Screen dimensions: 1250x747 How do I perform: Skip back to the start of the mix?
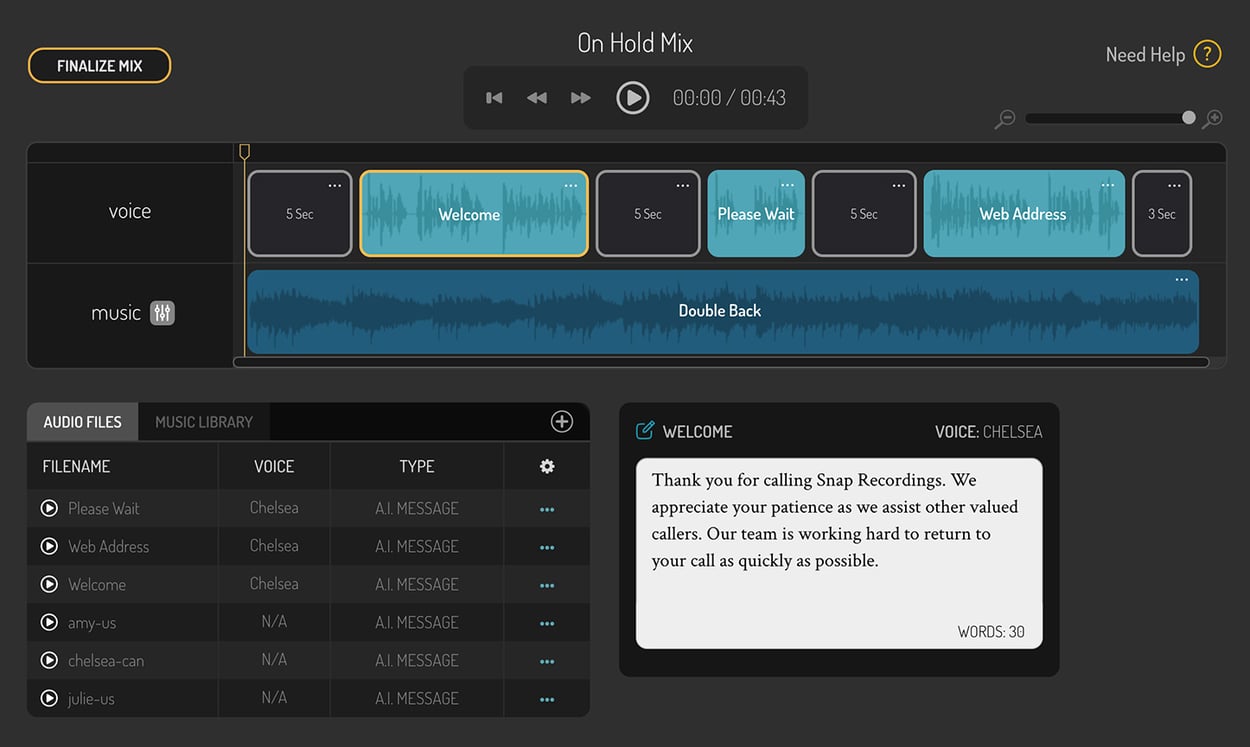493,97
